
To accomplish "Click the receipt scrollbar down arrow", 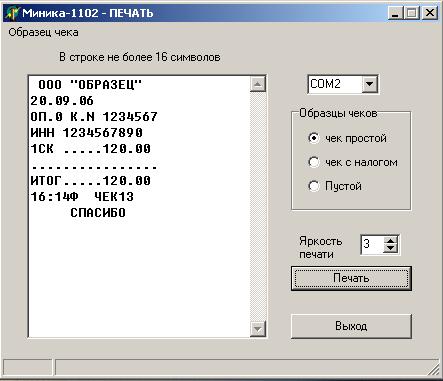I will (258, 329).
